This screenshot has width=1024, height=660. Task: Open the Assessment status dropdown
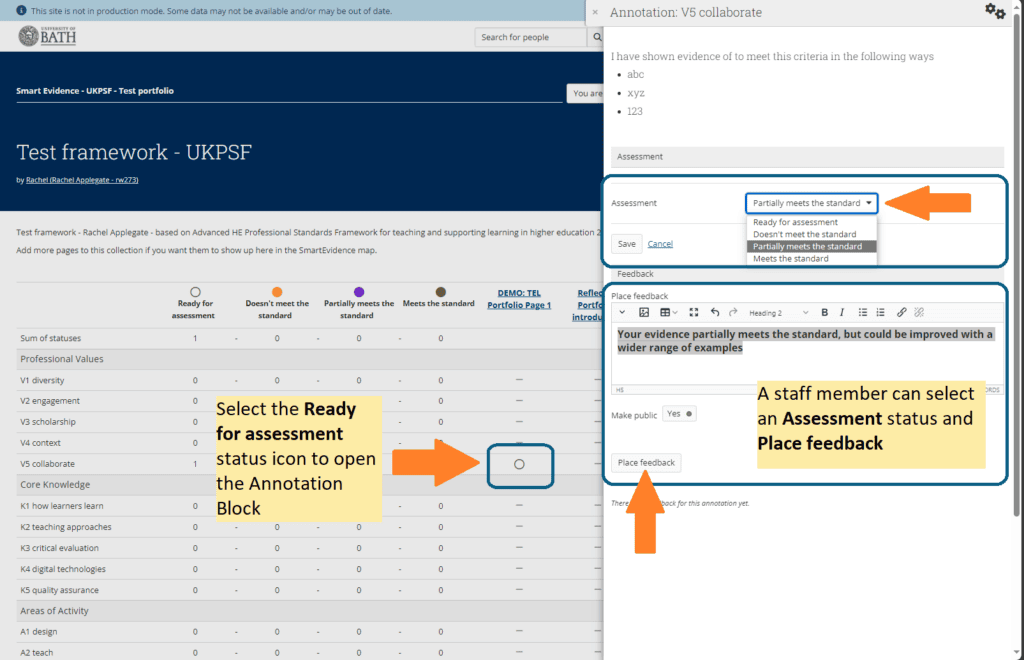(x=811, y=203)
